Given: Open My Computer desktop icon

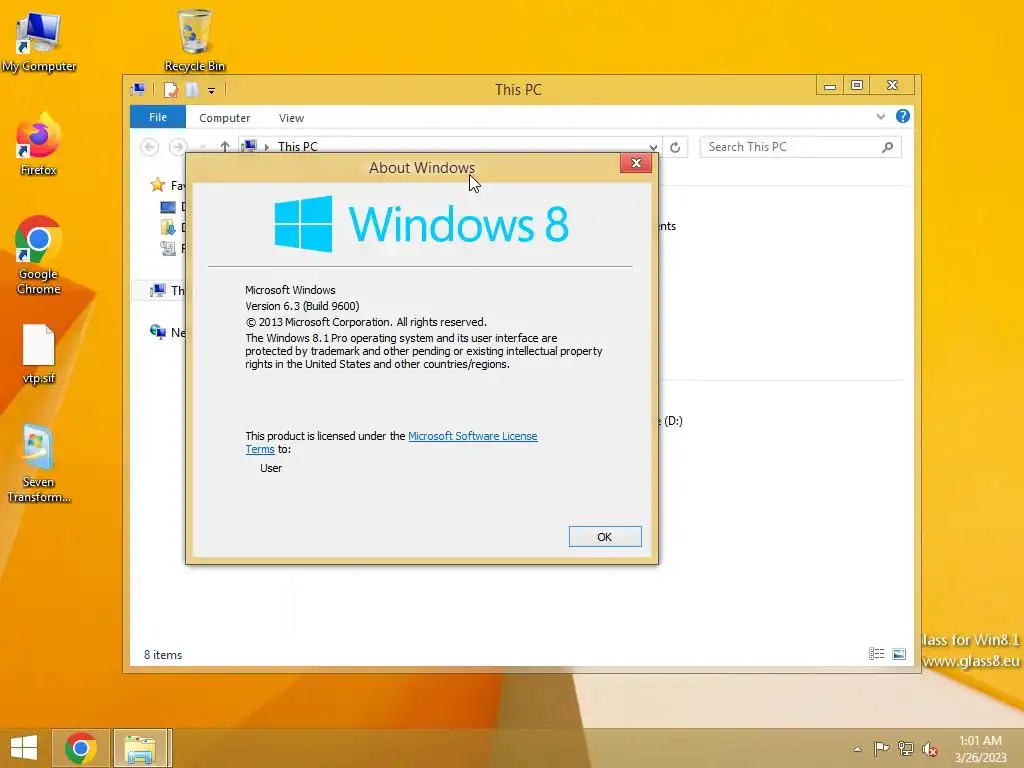Looking at the screenshot, I should point(39,40).
